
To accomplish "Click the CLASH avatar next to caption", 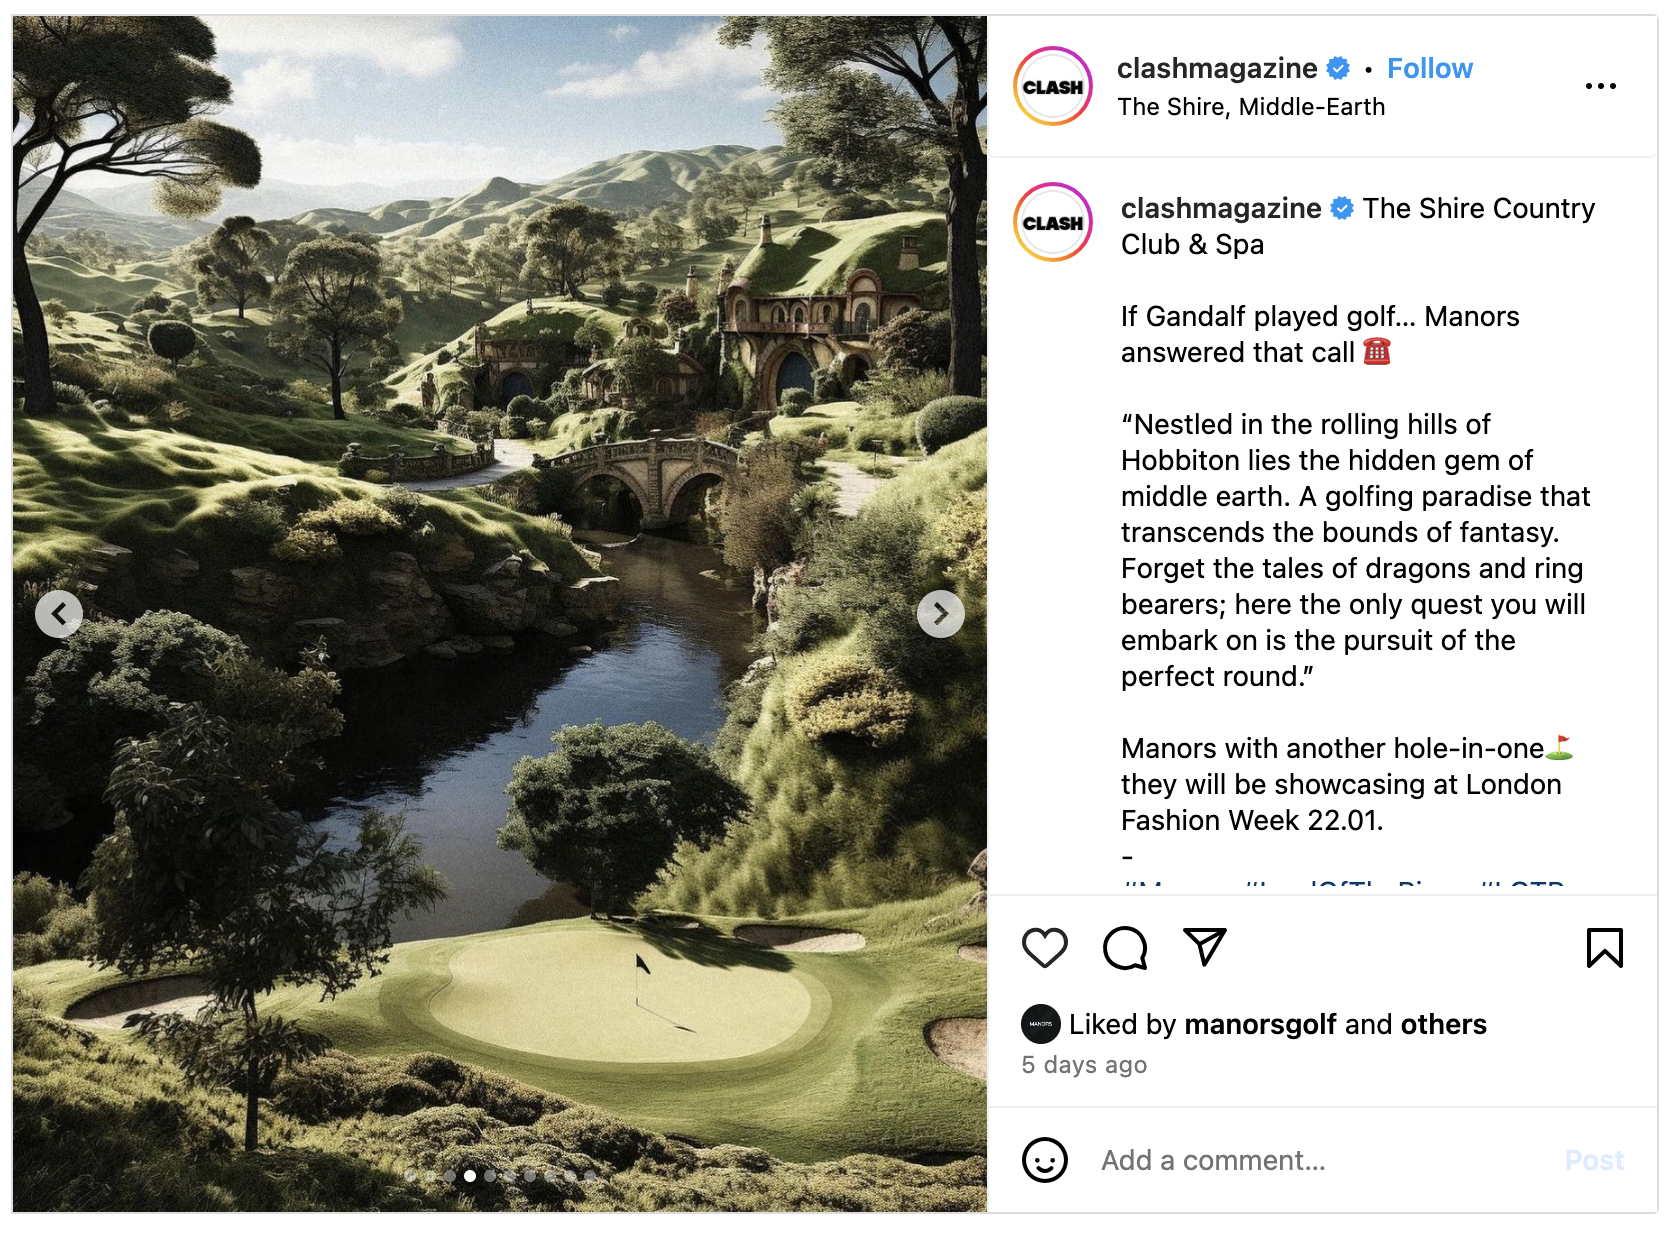I will coord(1052,222).
